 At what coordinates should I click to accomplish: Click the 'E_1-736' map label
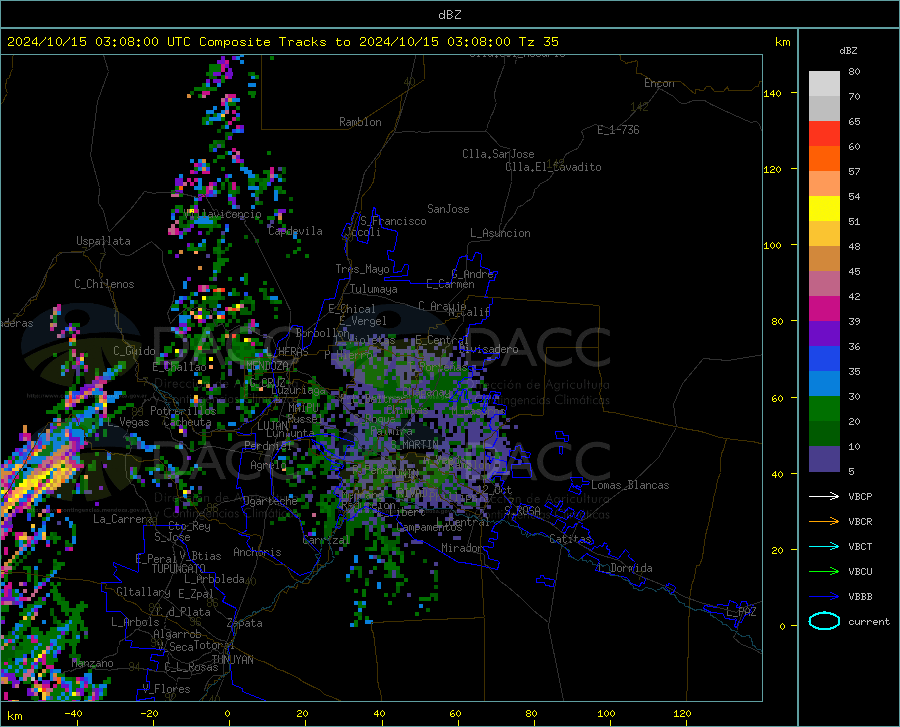pos(618,130)
